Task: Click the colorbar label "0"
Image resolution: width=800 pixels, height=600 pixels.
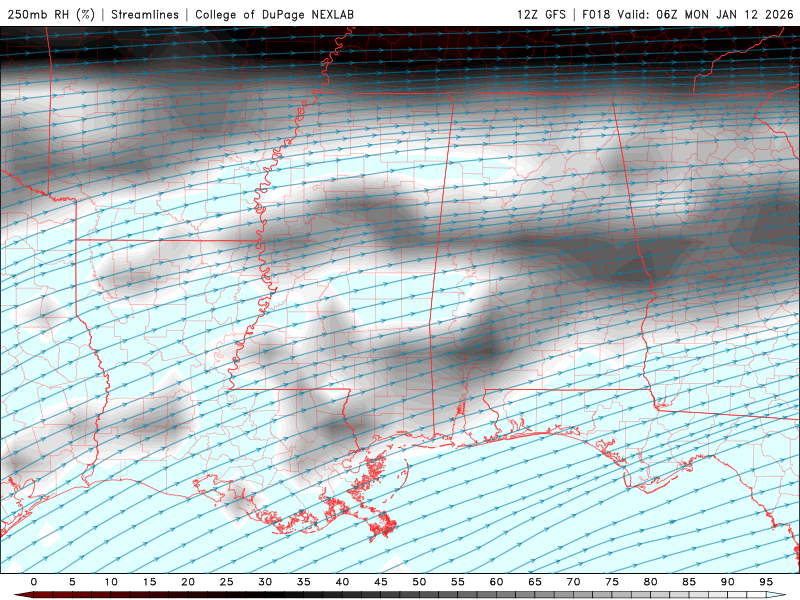Action: [34, 582]
